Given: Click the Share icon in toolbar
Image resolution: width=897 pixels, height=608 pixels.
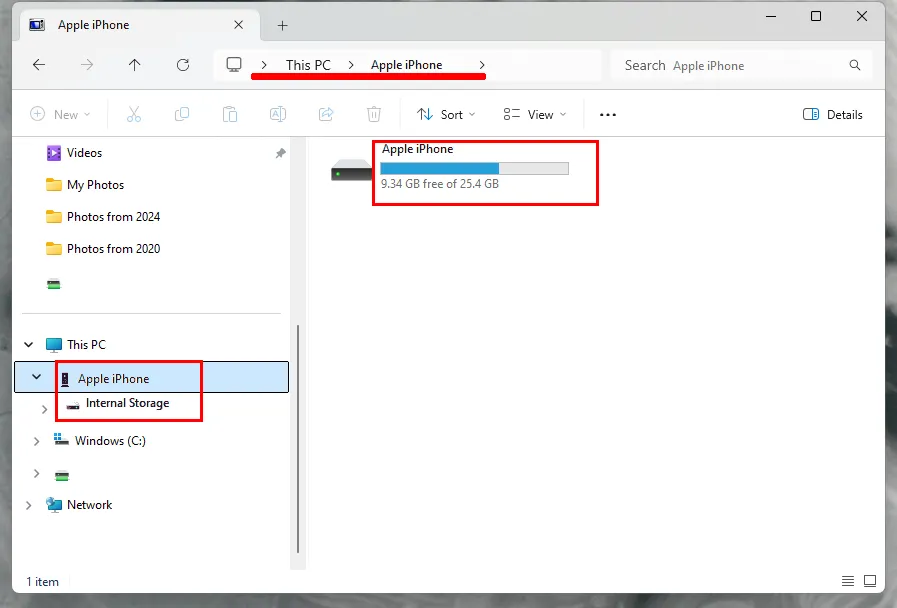Looking at the screenshot, I should point(326,114).
